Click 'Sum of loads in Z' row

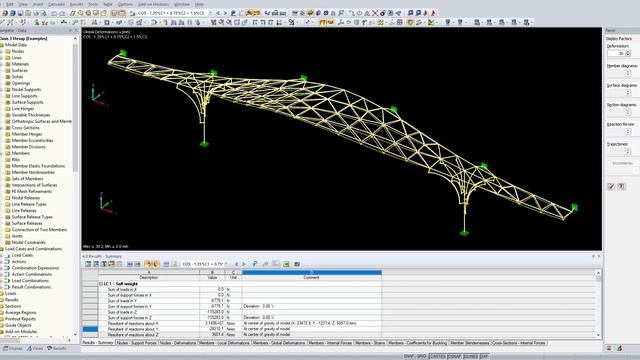pyautogui.click(x=240, y=312)
